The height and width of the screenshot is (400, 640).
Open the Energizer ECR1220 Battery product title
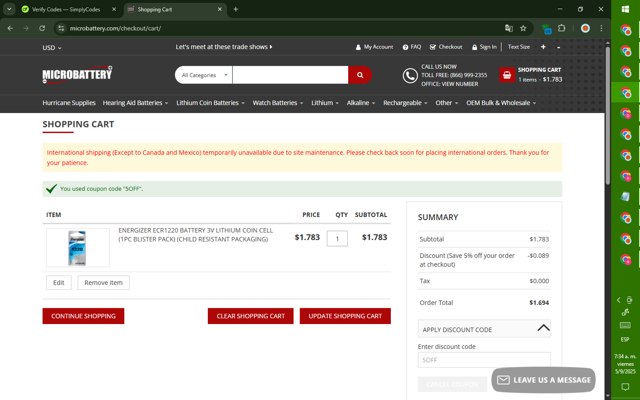pyautogui.click(x=196, y=235)
